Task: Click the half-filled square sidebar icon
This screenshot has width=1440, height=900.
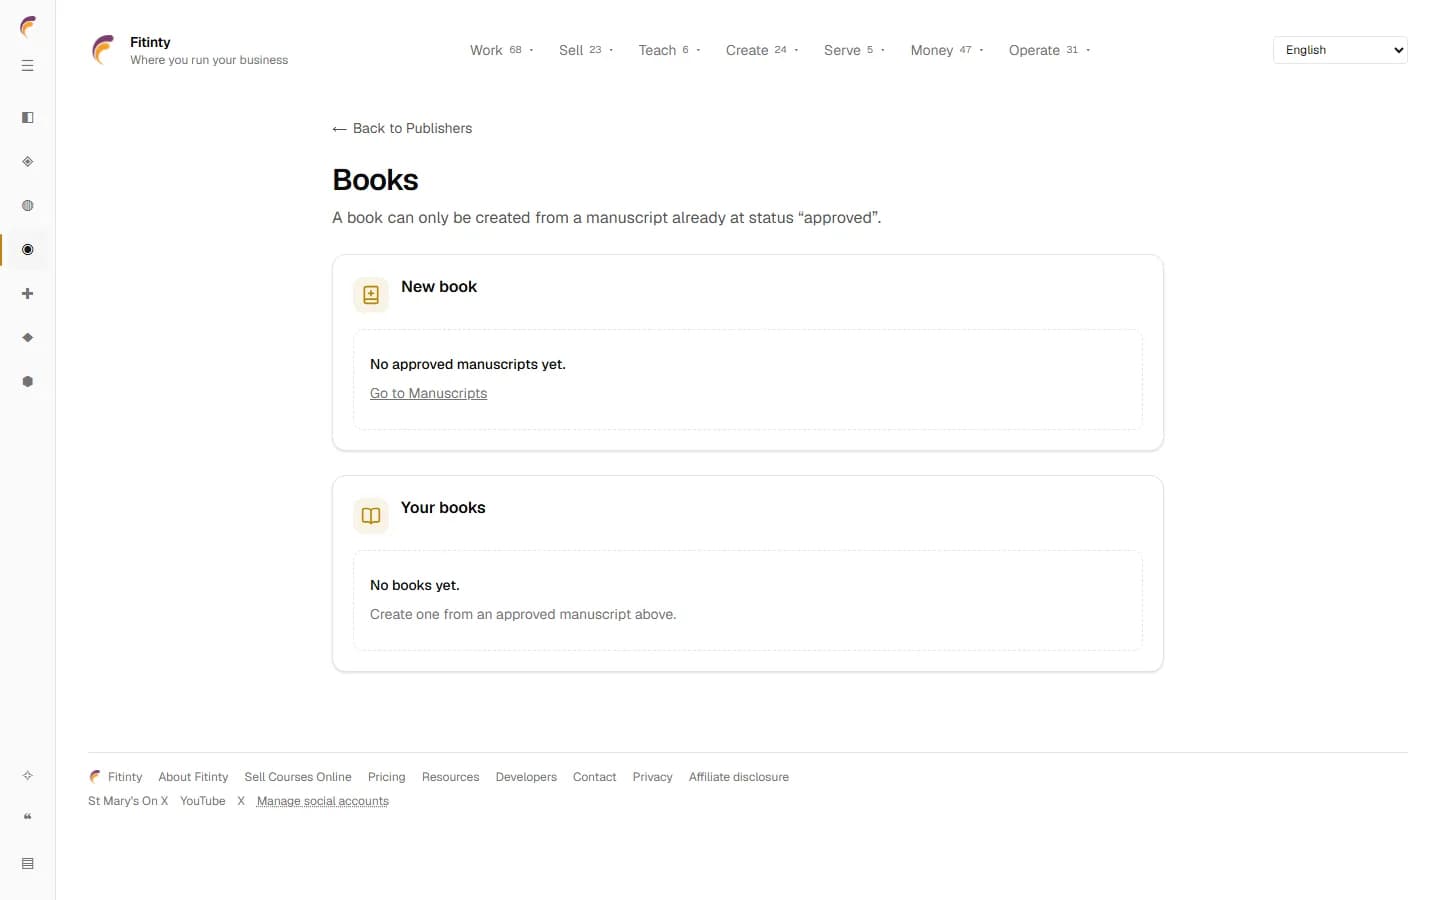Action: click(x=28, y=118)
